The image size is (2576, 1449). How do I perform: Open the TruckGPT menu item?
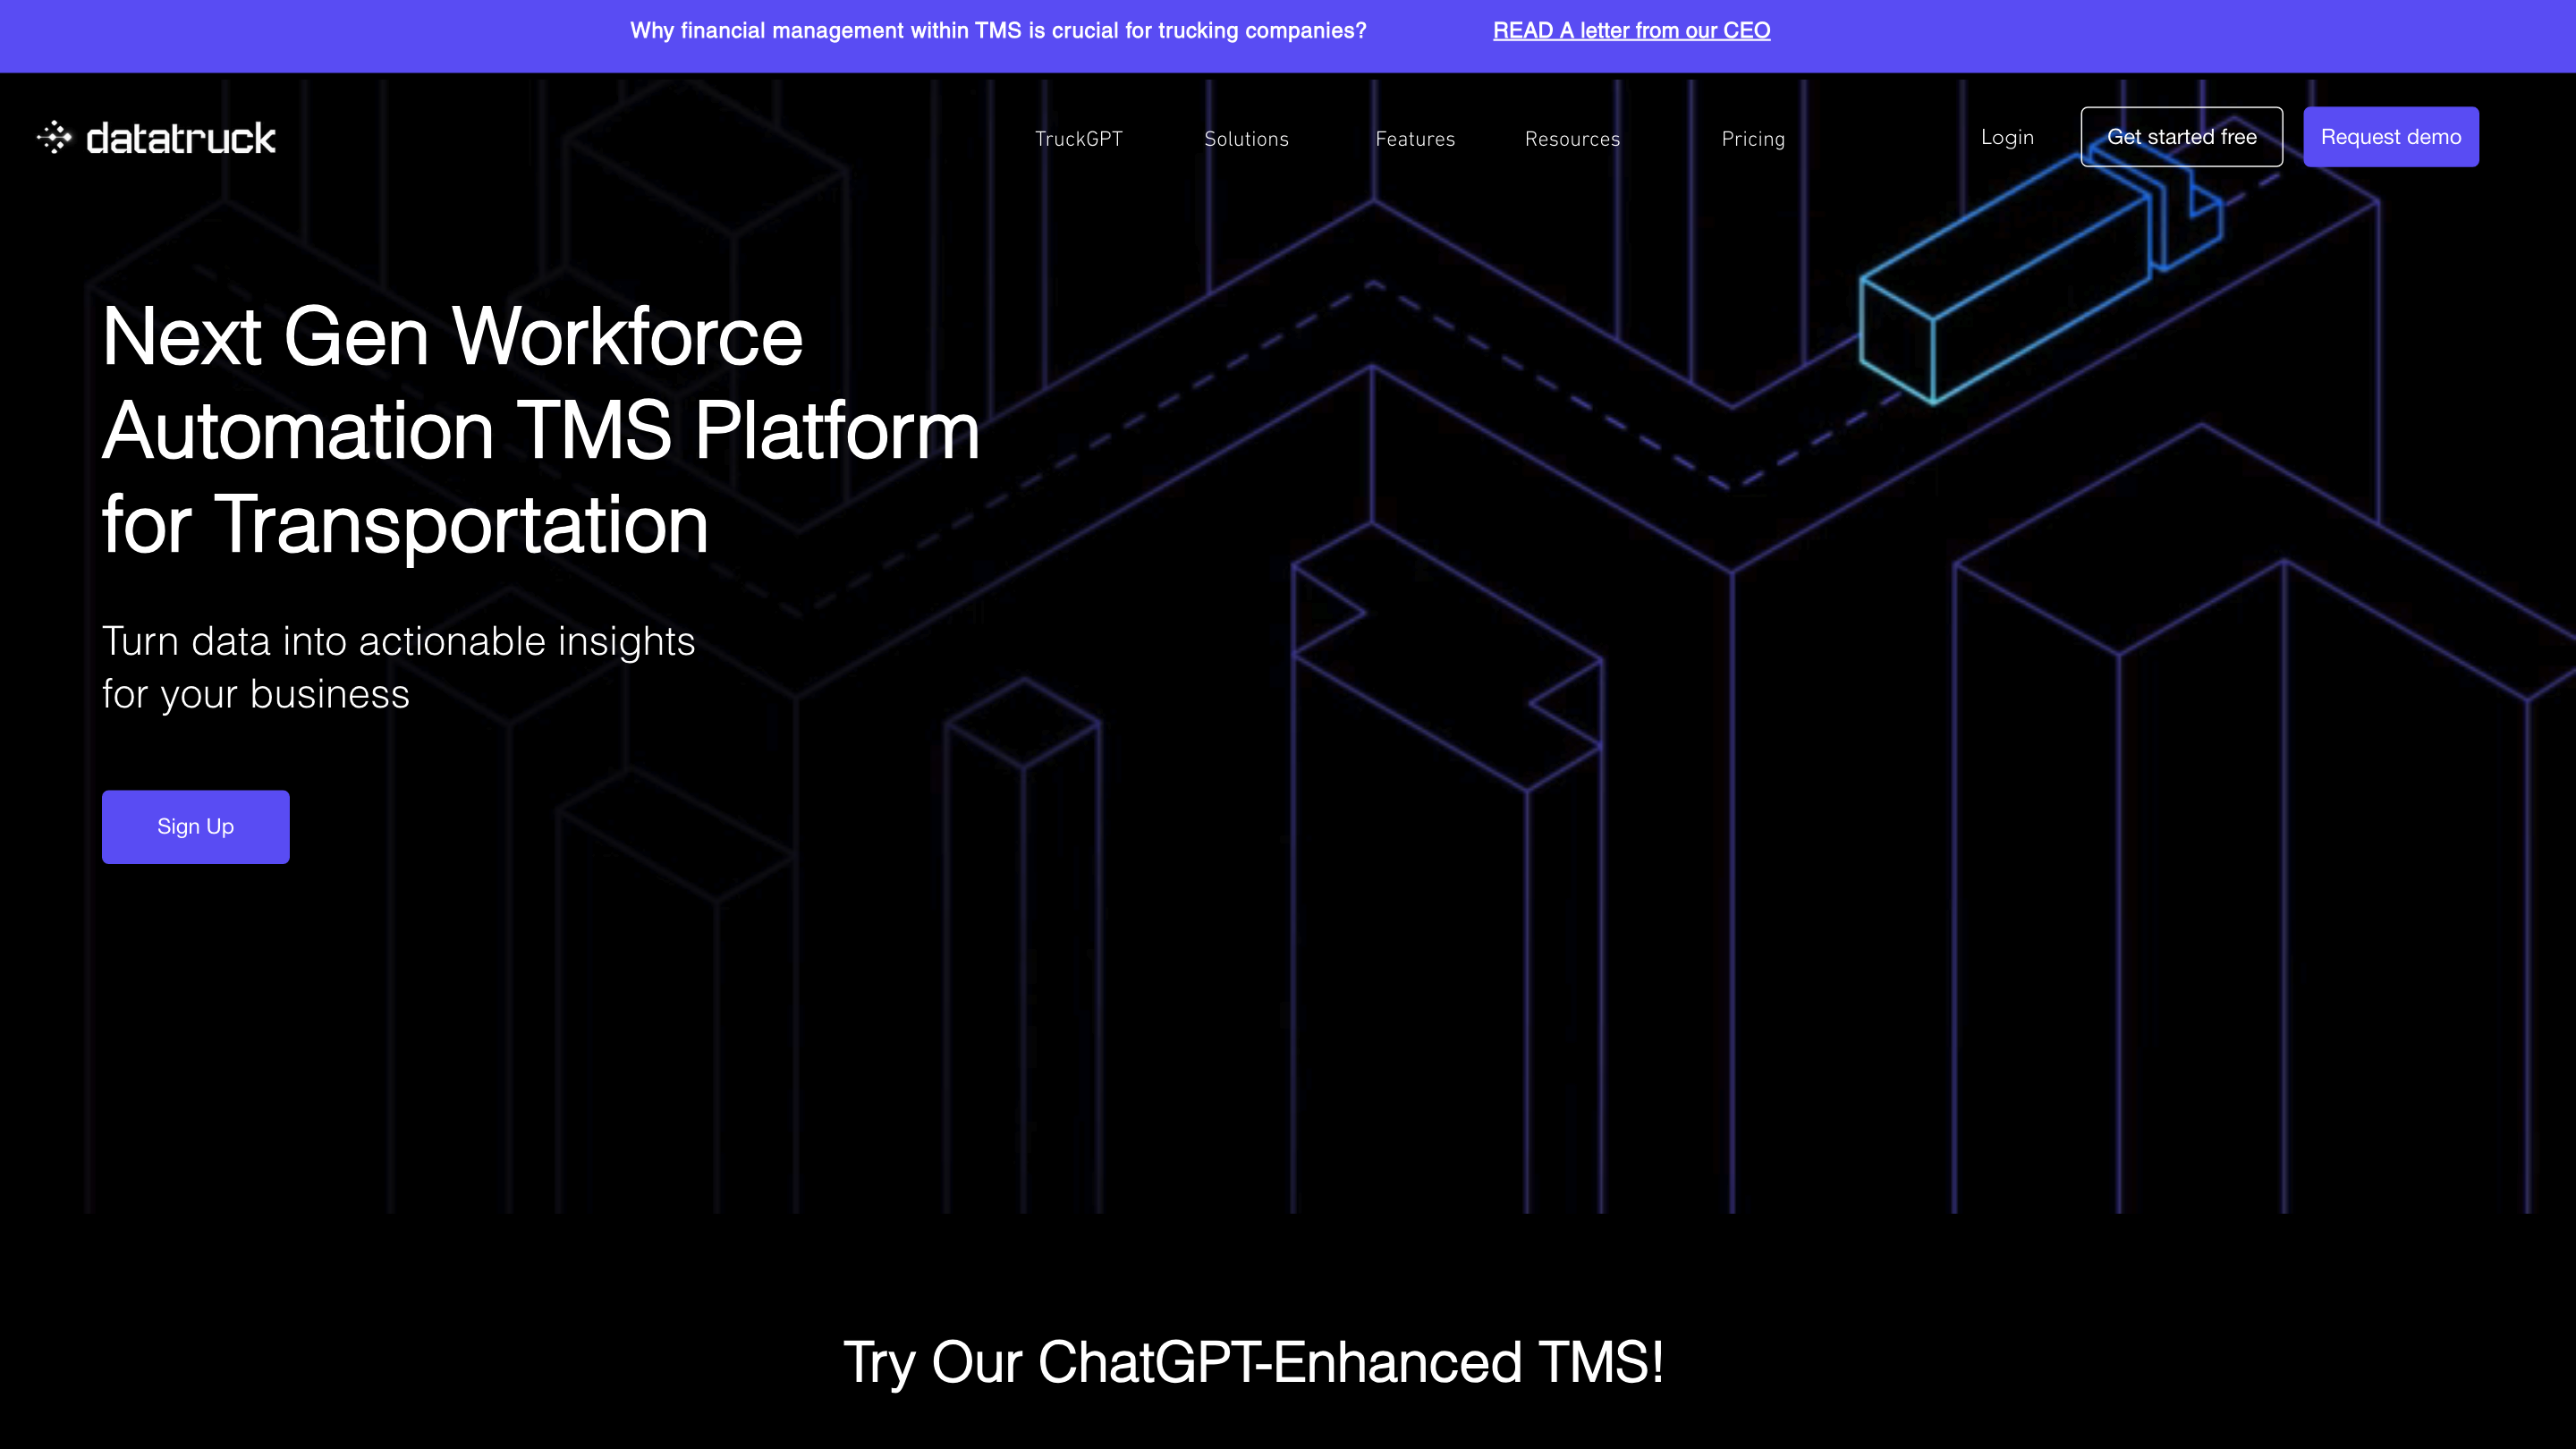(x=1078, y=139)
